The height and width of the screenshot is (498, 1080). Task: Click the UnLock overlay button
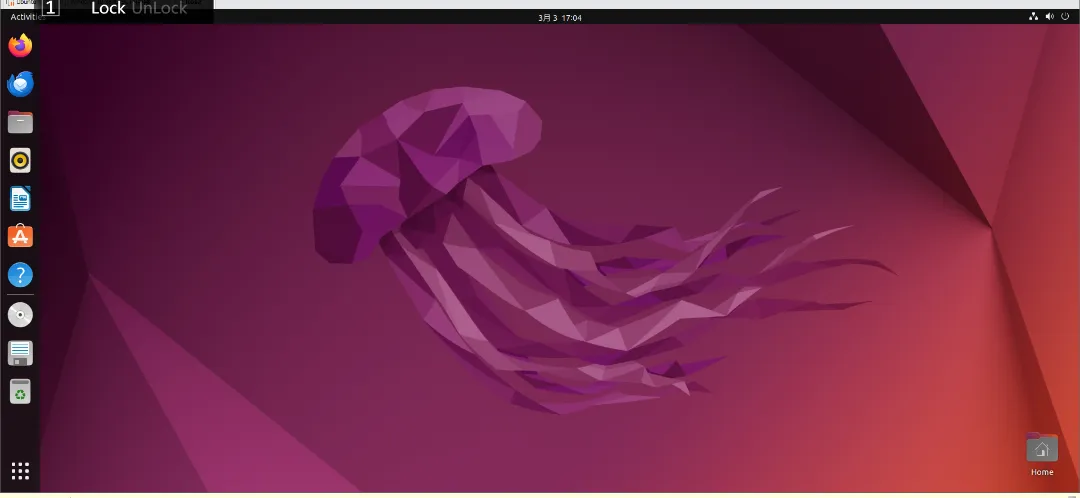tap(159, 8)
